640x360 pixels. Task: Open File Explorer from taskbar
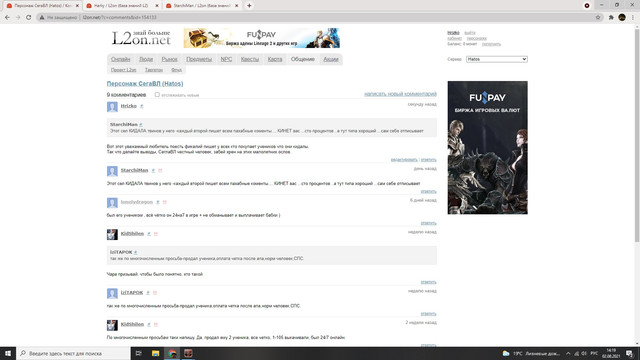(156, 353)
